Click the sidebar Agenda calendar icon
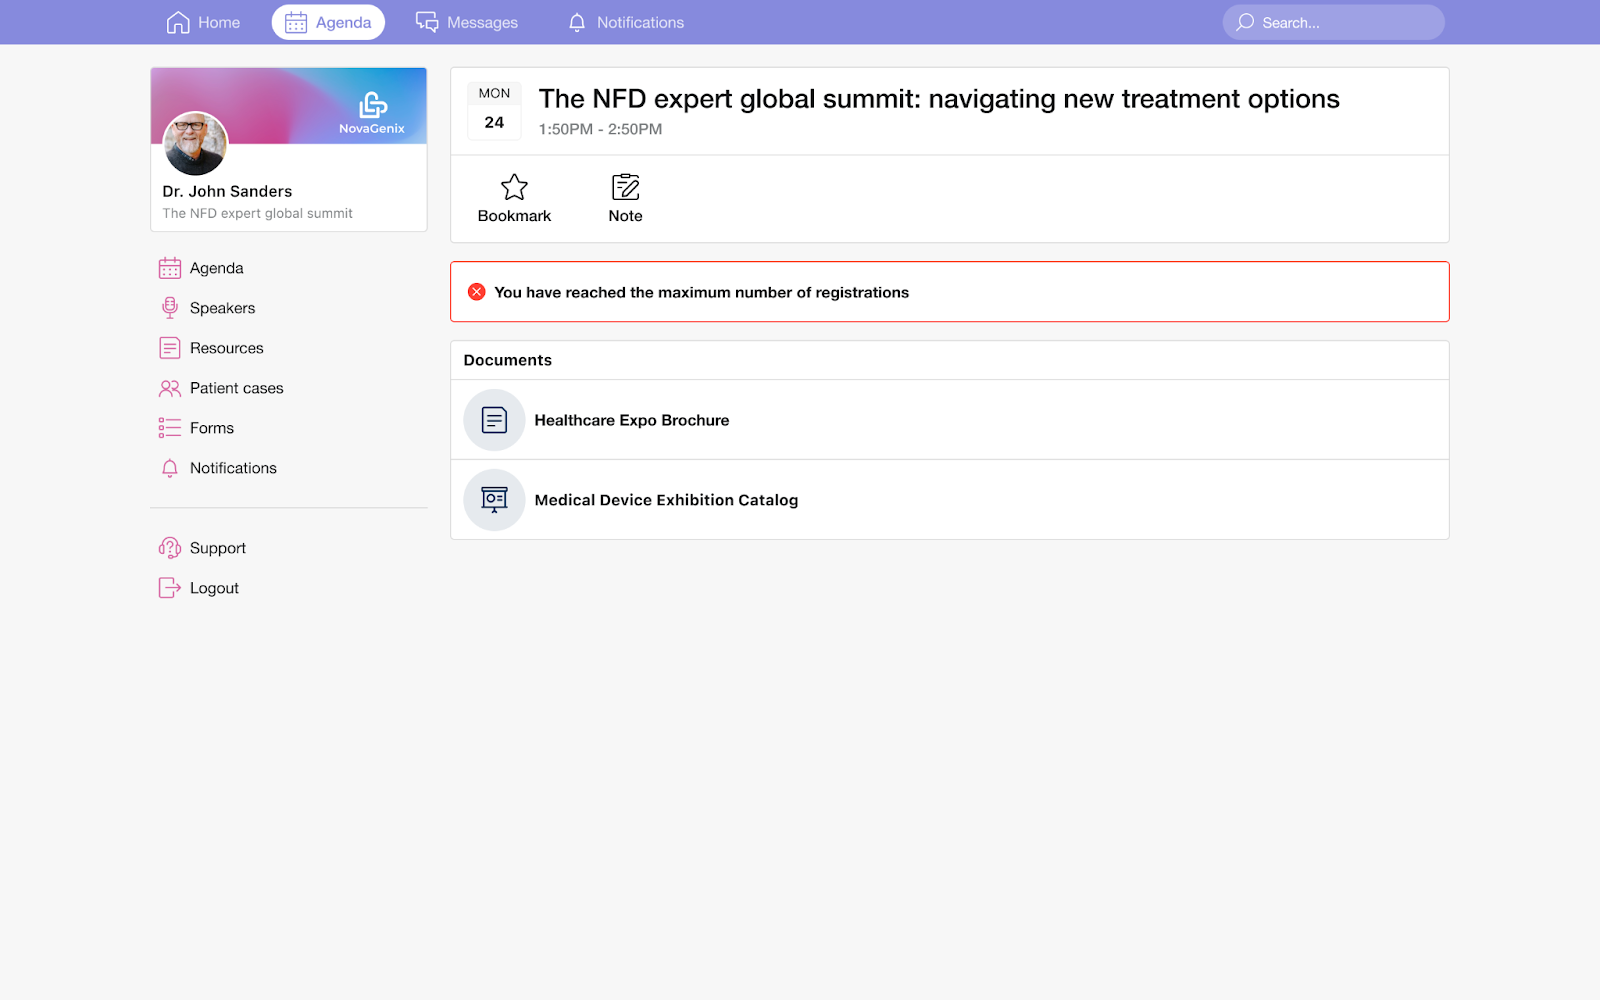The height and width of the screenshot is (1000, 1600). [x=170, y=268]
